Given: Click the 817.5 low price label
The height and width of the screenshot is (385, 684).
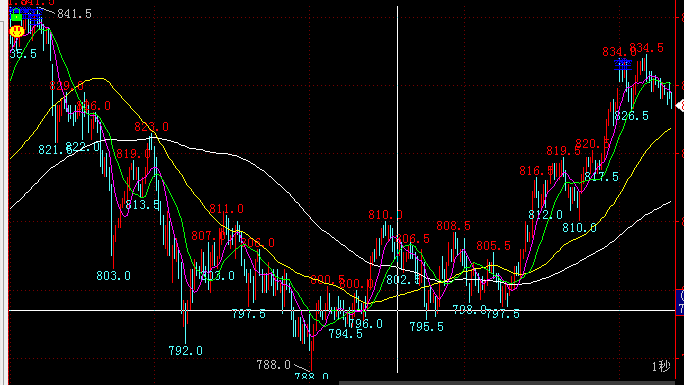Looking at the screenshot, I should click(x=602, y=177).
